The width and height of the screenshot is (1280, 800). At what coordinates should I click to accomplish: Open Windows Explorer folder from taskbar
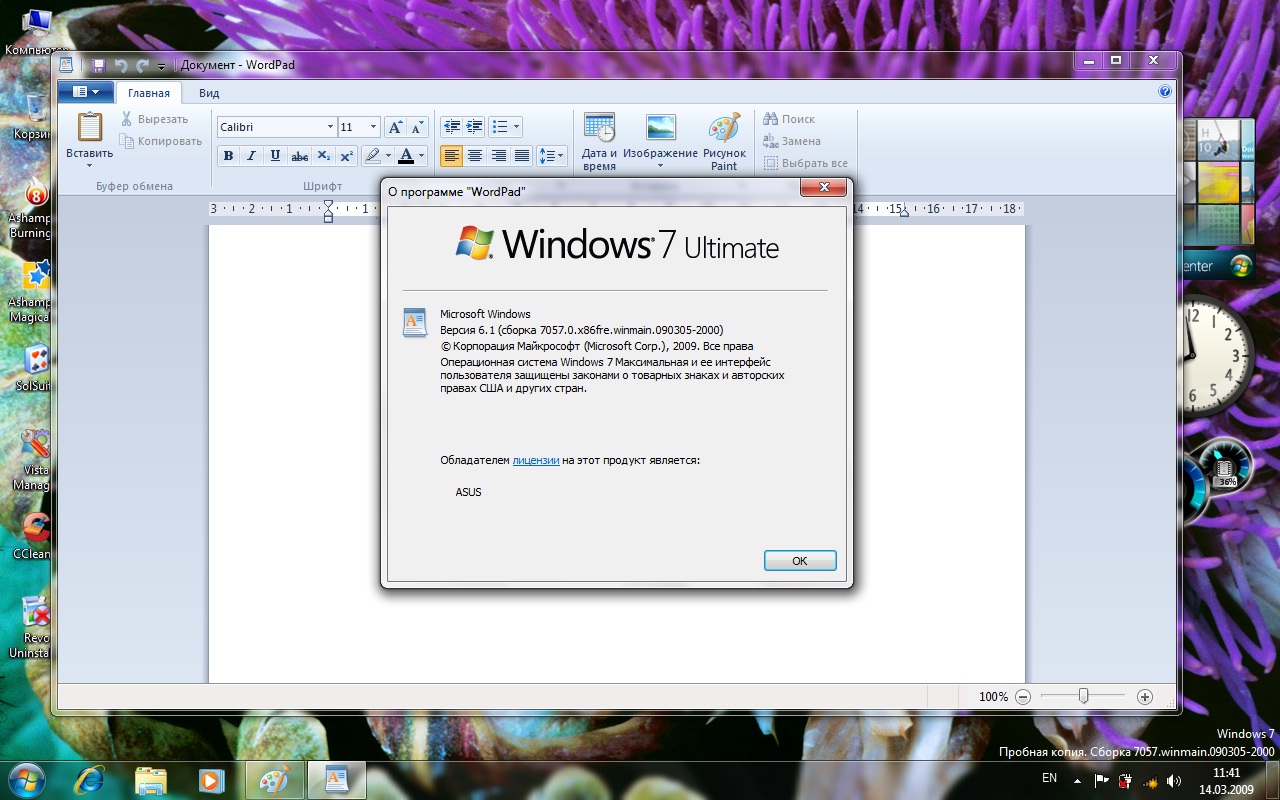click(150, 780)
